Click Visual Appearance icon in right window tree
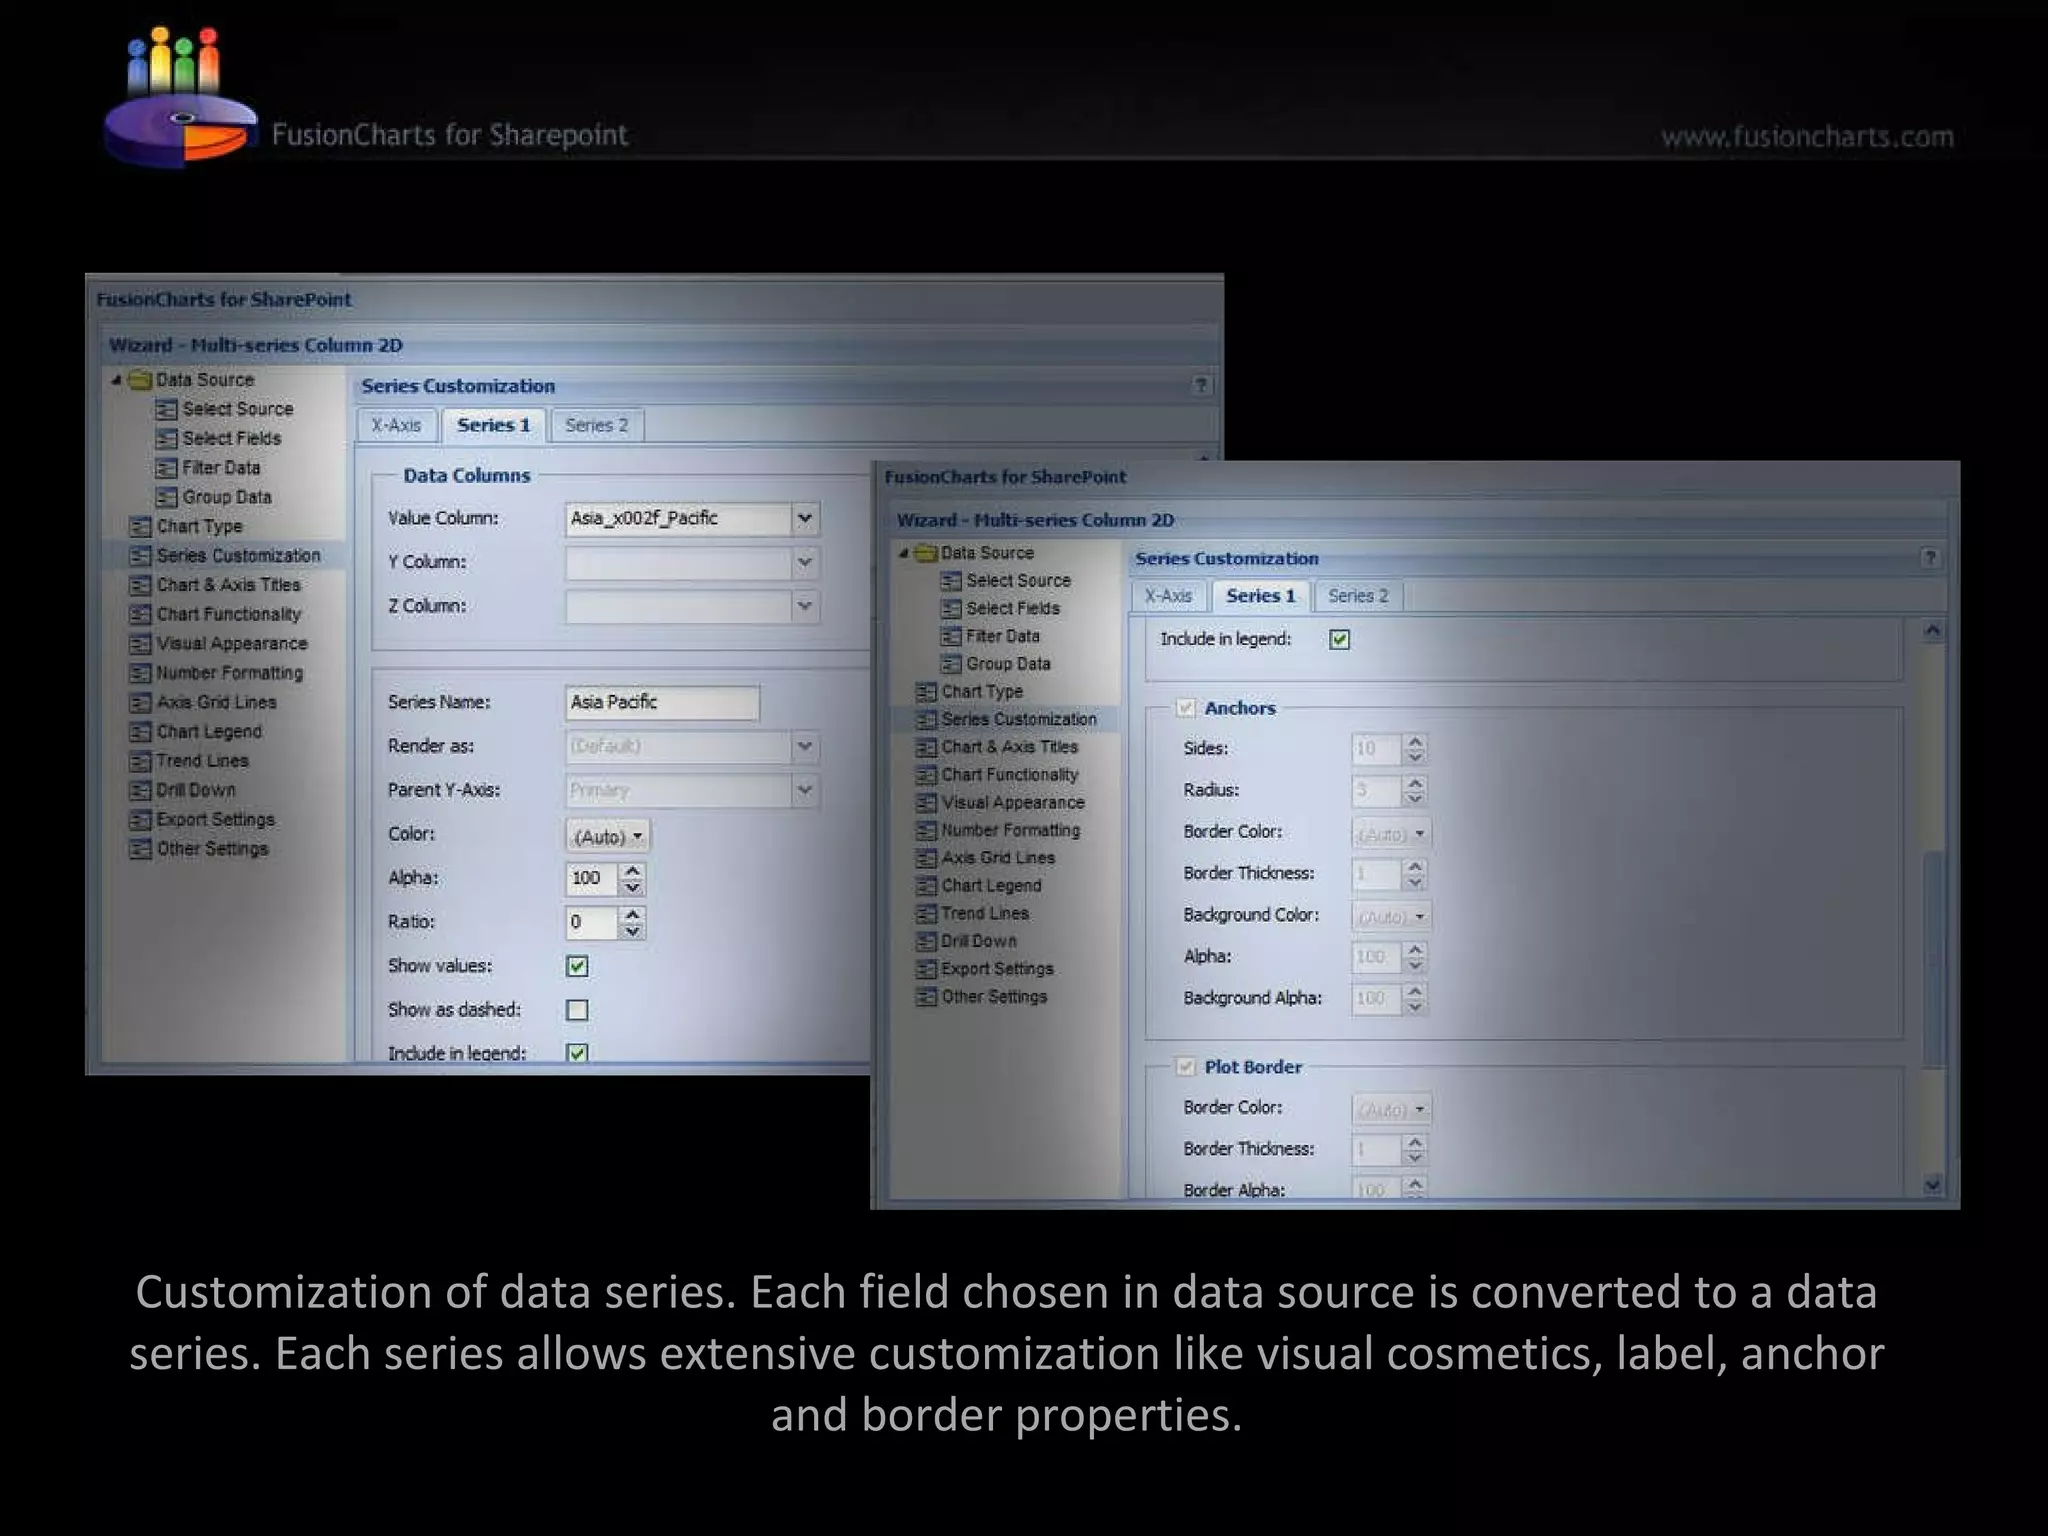2048x1536 pixels. pyautogui.click(x=926, y=803)
